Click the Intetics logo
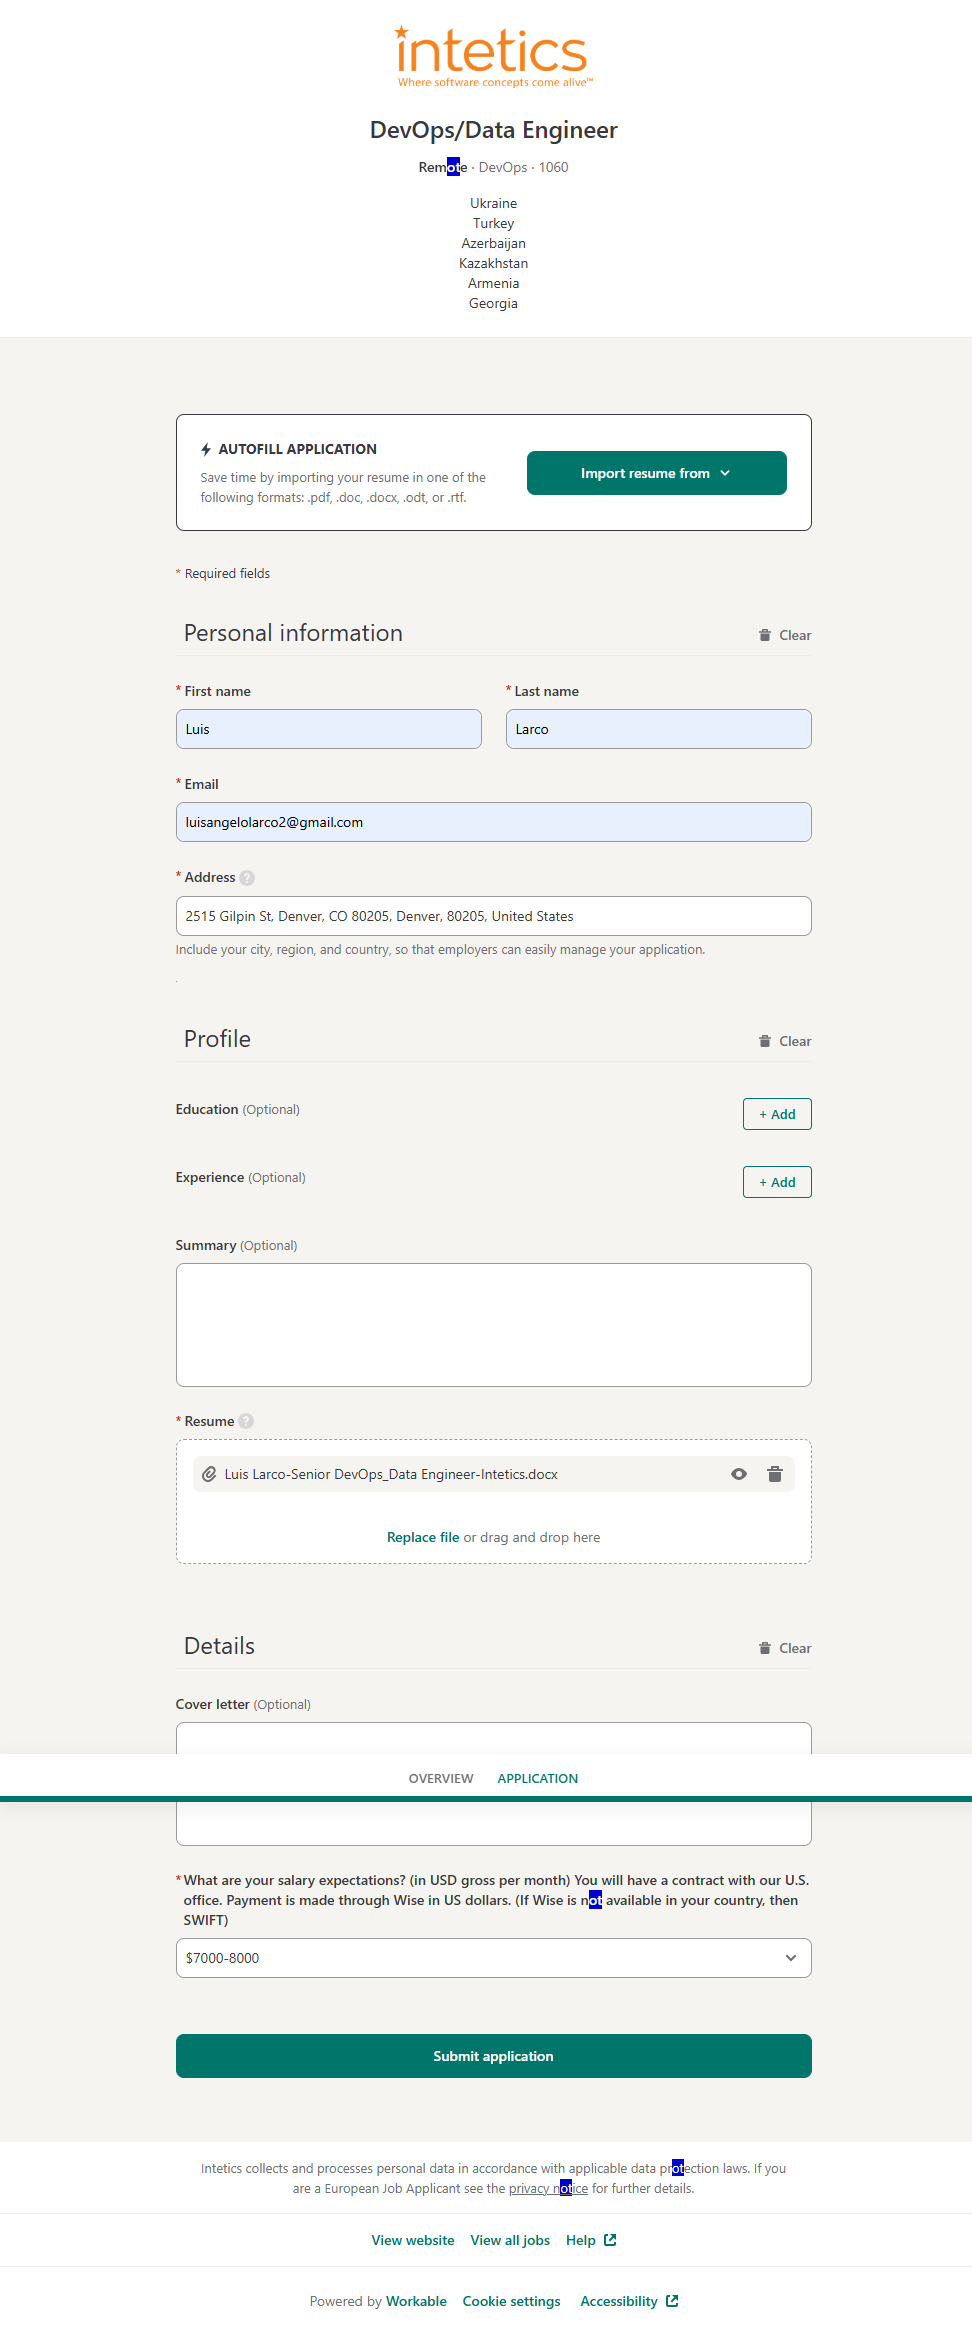972x2335 pixels. (x=493, y=56)
